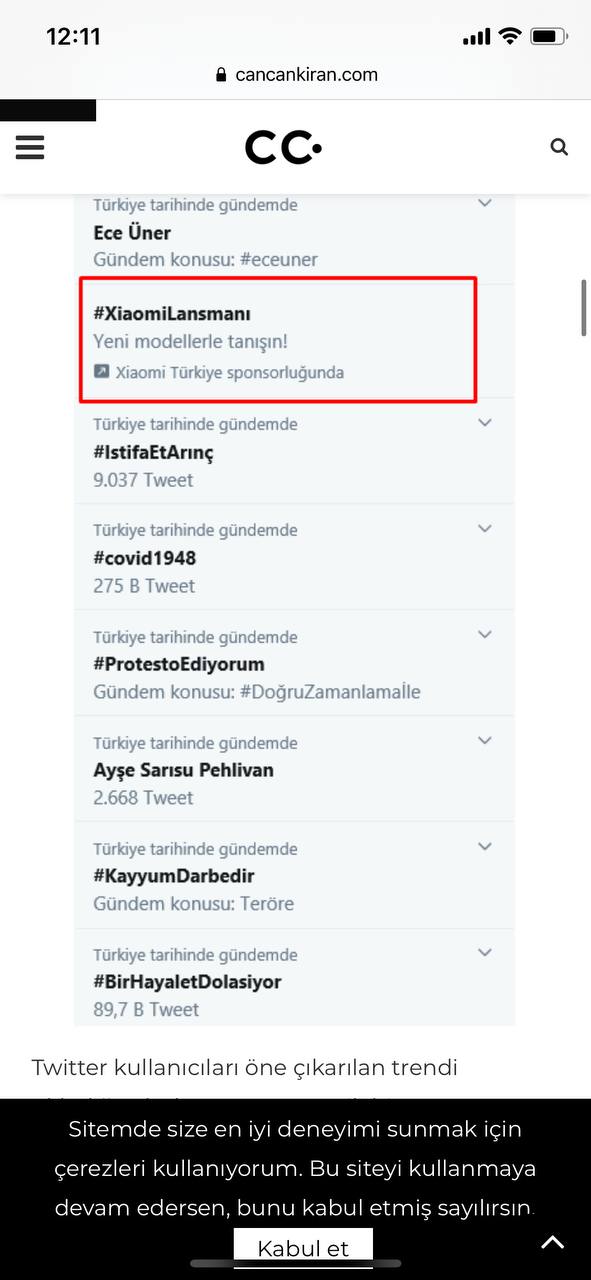Image resolution: width=591 pixels, height=1280 pixels.
Task: Expand the chevron next to #IstifaEtArınç
Action: pos(485,423)
